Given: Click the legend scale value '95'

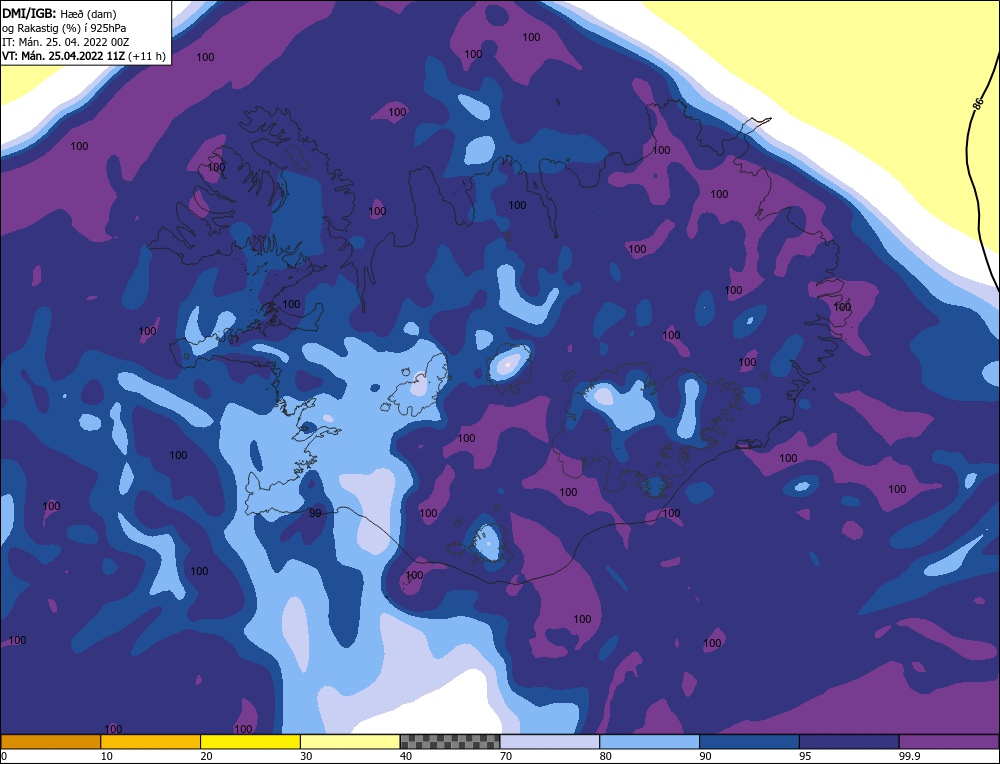Looking at the screenshot, I should point(805,756).
